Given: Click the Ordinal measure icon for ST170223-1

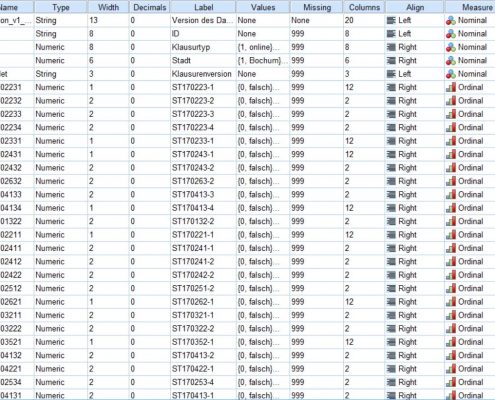Looking at the screenshot, I should click(451, 88).
